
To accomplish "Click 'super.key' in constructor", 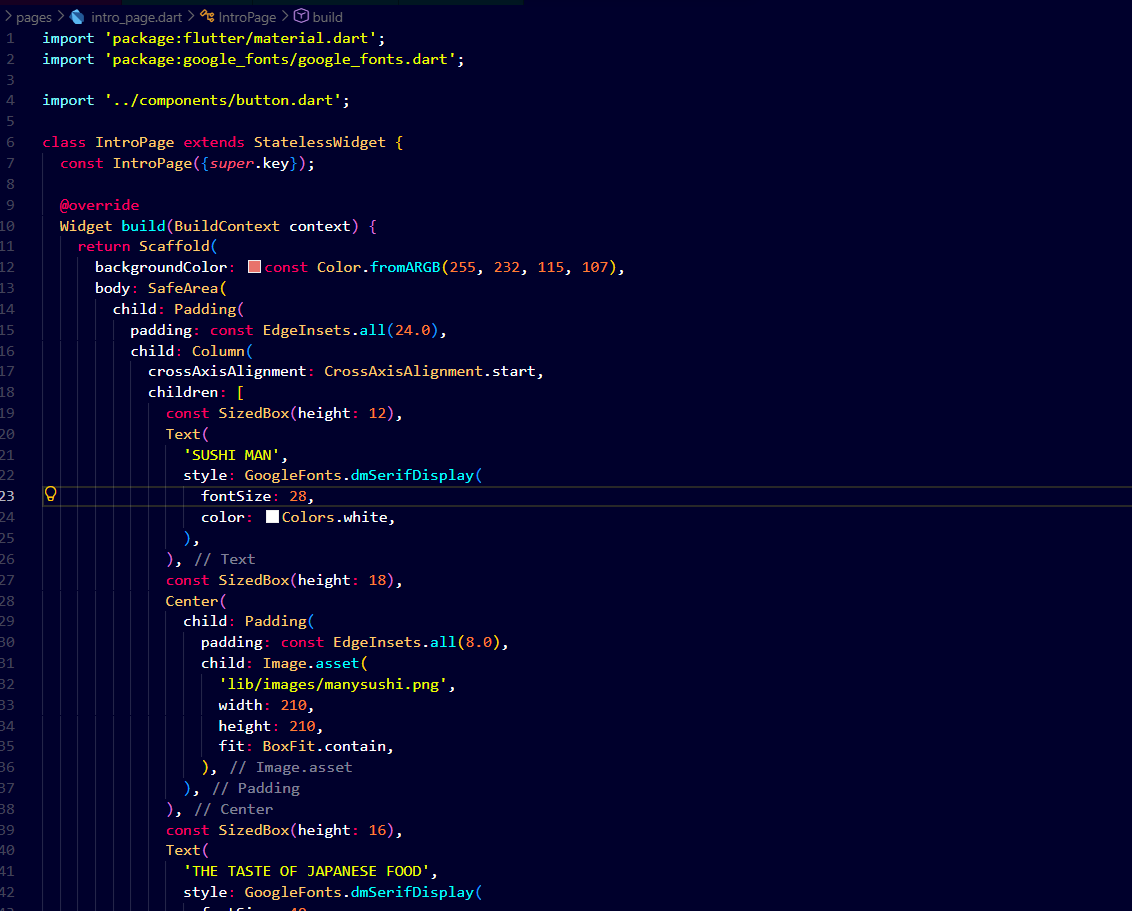I will (x=249, y=163).
